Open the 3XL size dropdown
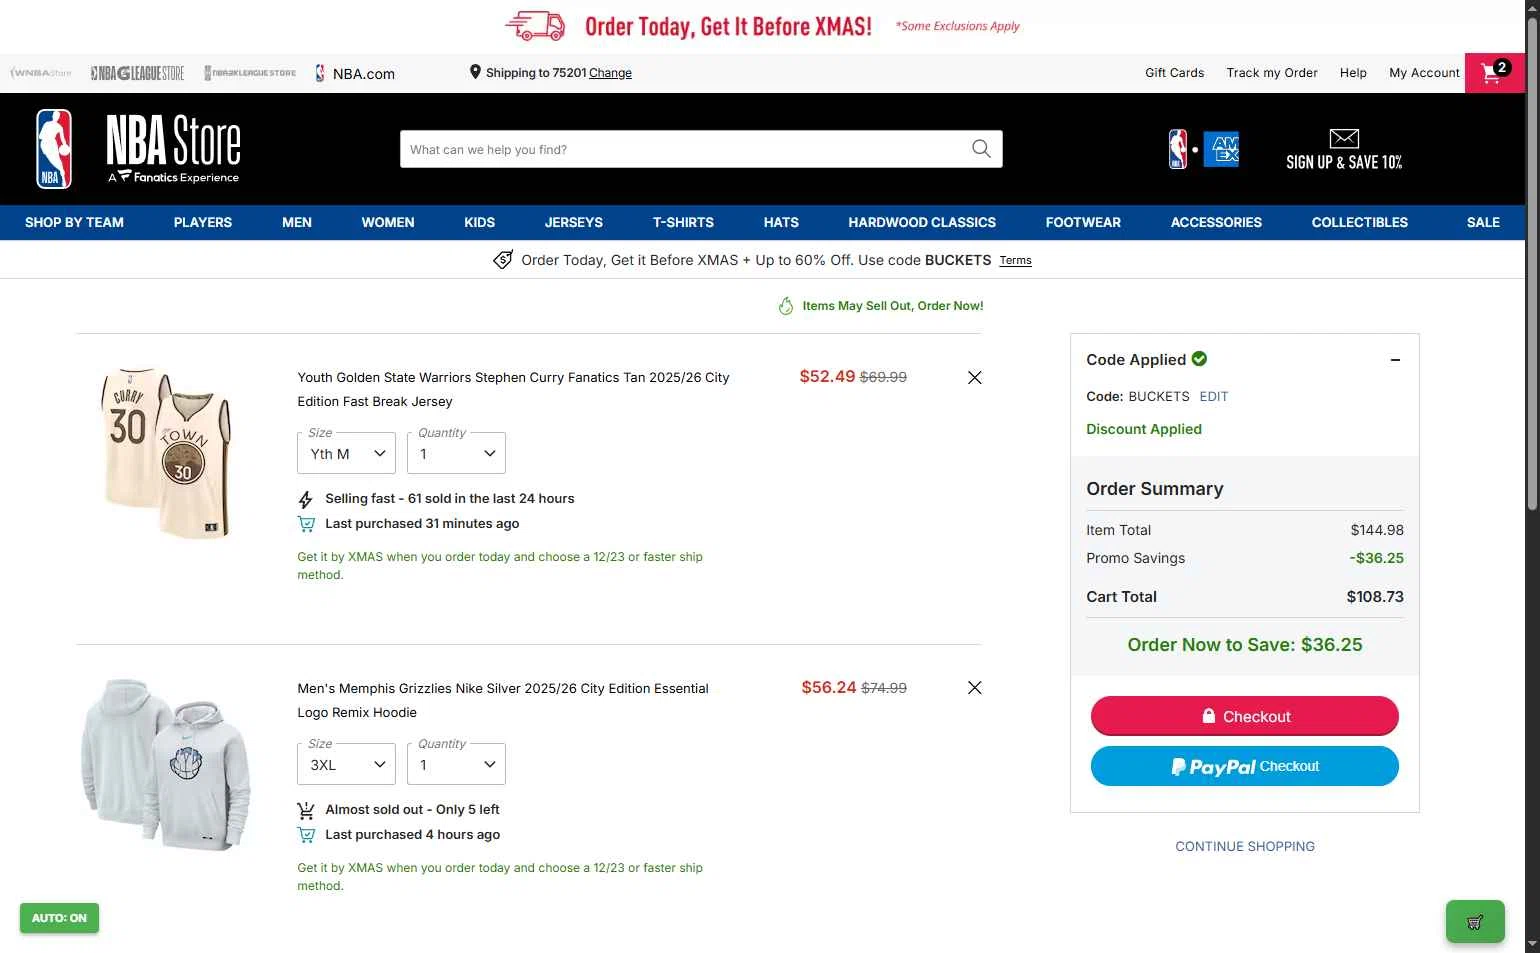Image resolution: width=1540 pixels, height=953 pixels. click(346, 765)
